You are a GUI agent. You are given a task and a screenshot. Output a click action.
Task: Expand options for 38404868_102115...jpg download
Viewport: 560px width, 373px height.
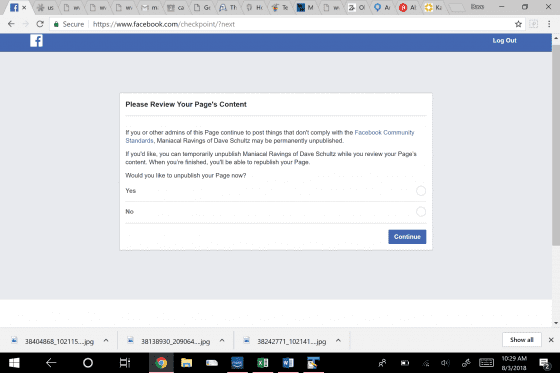(x=106, y=340)
